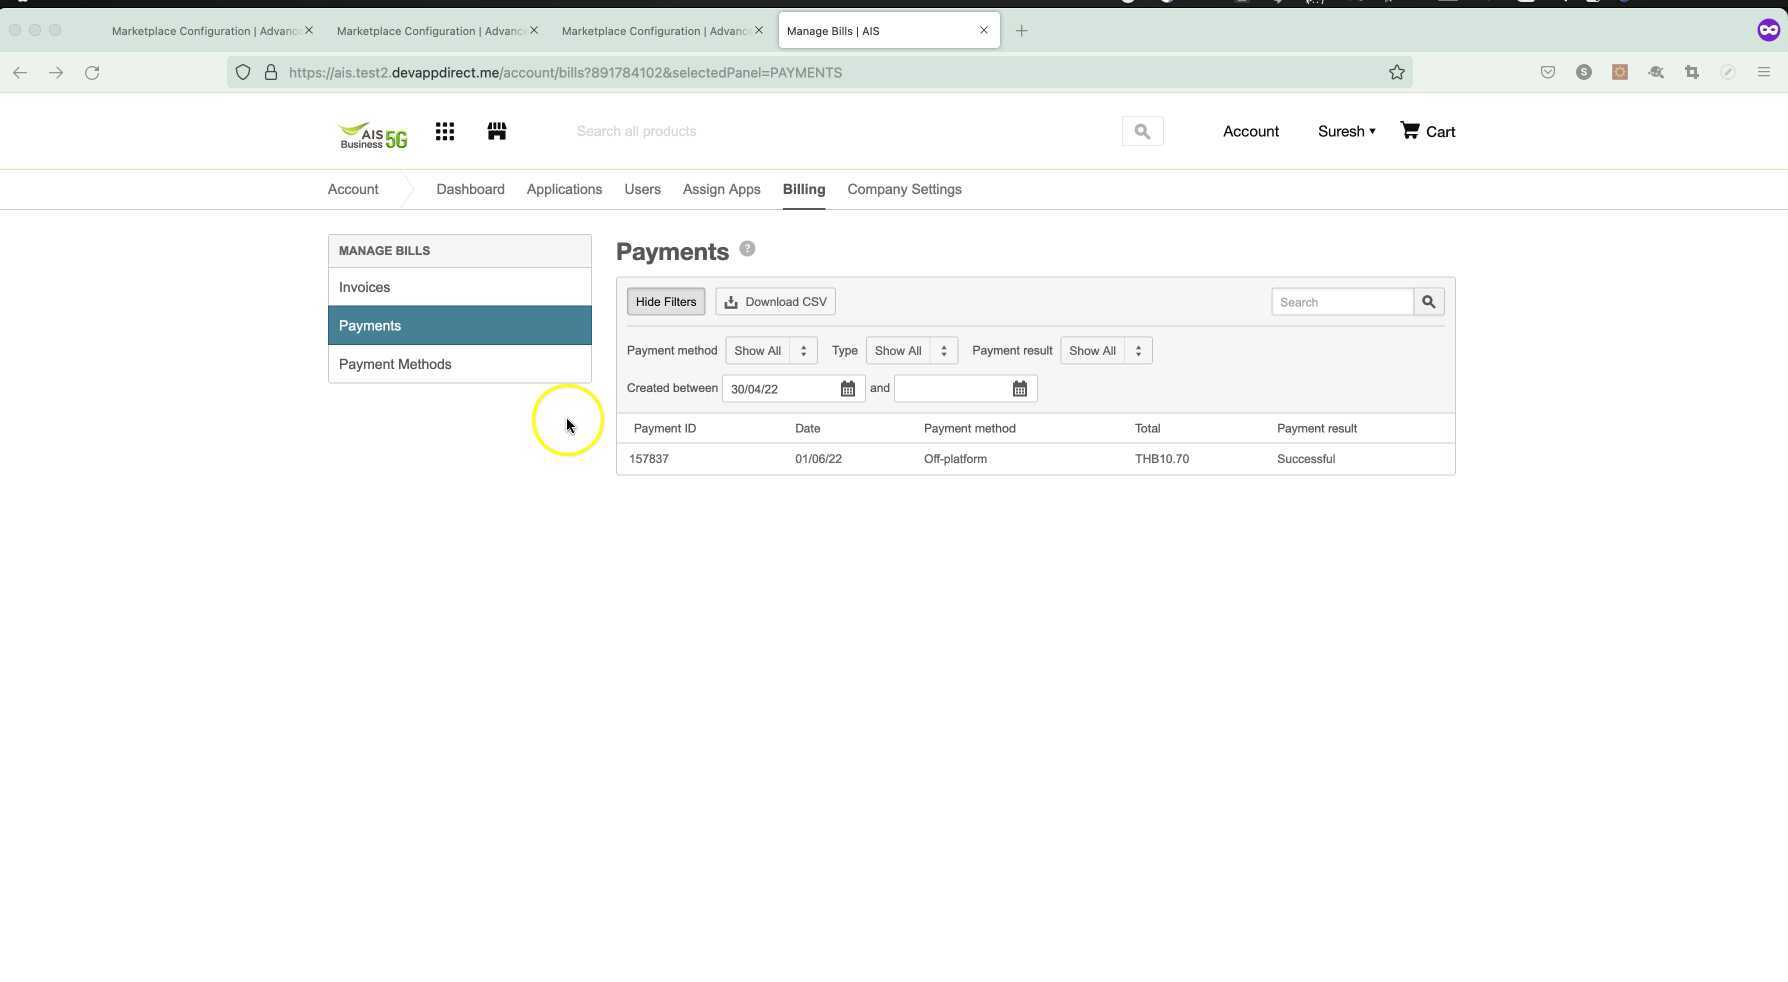Toggle Hide Filters button
The width and height of the screenshot is (1788, 982).
[666, 302]
